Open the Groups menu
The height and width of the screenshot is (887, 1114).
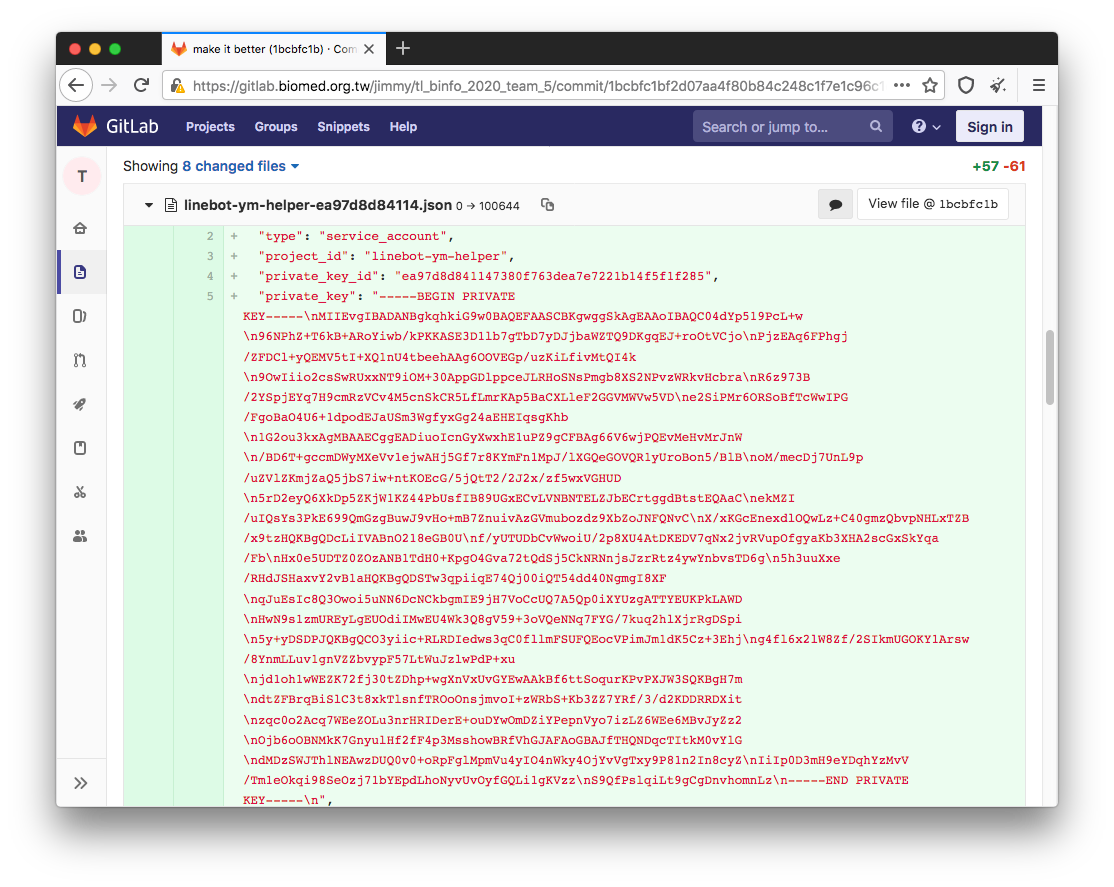click(x=276, y=127)
